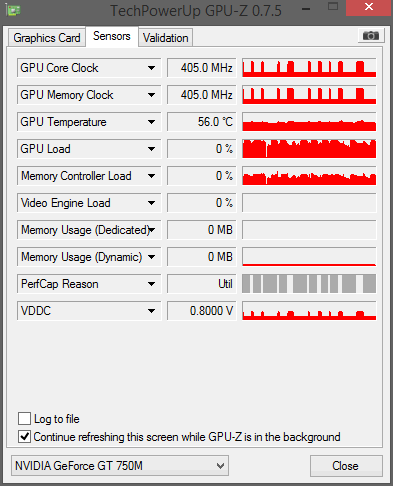Switch to the Graphics Card tab

47,38
